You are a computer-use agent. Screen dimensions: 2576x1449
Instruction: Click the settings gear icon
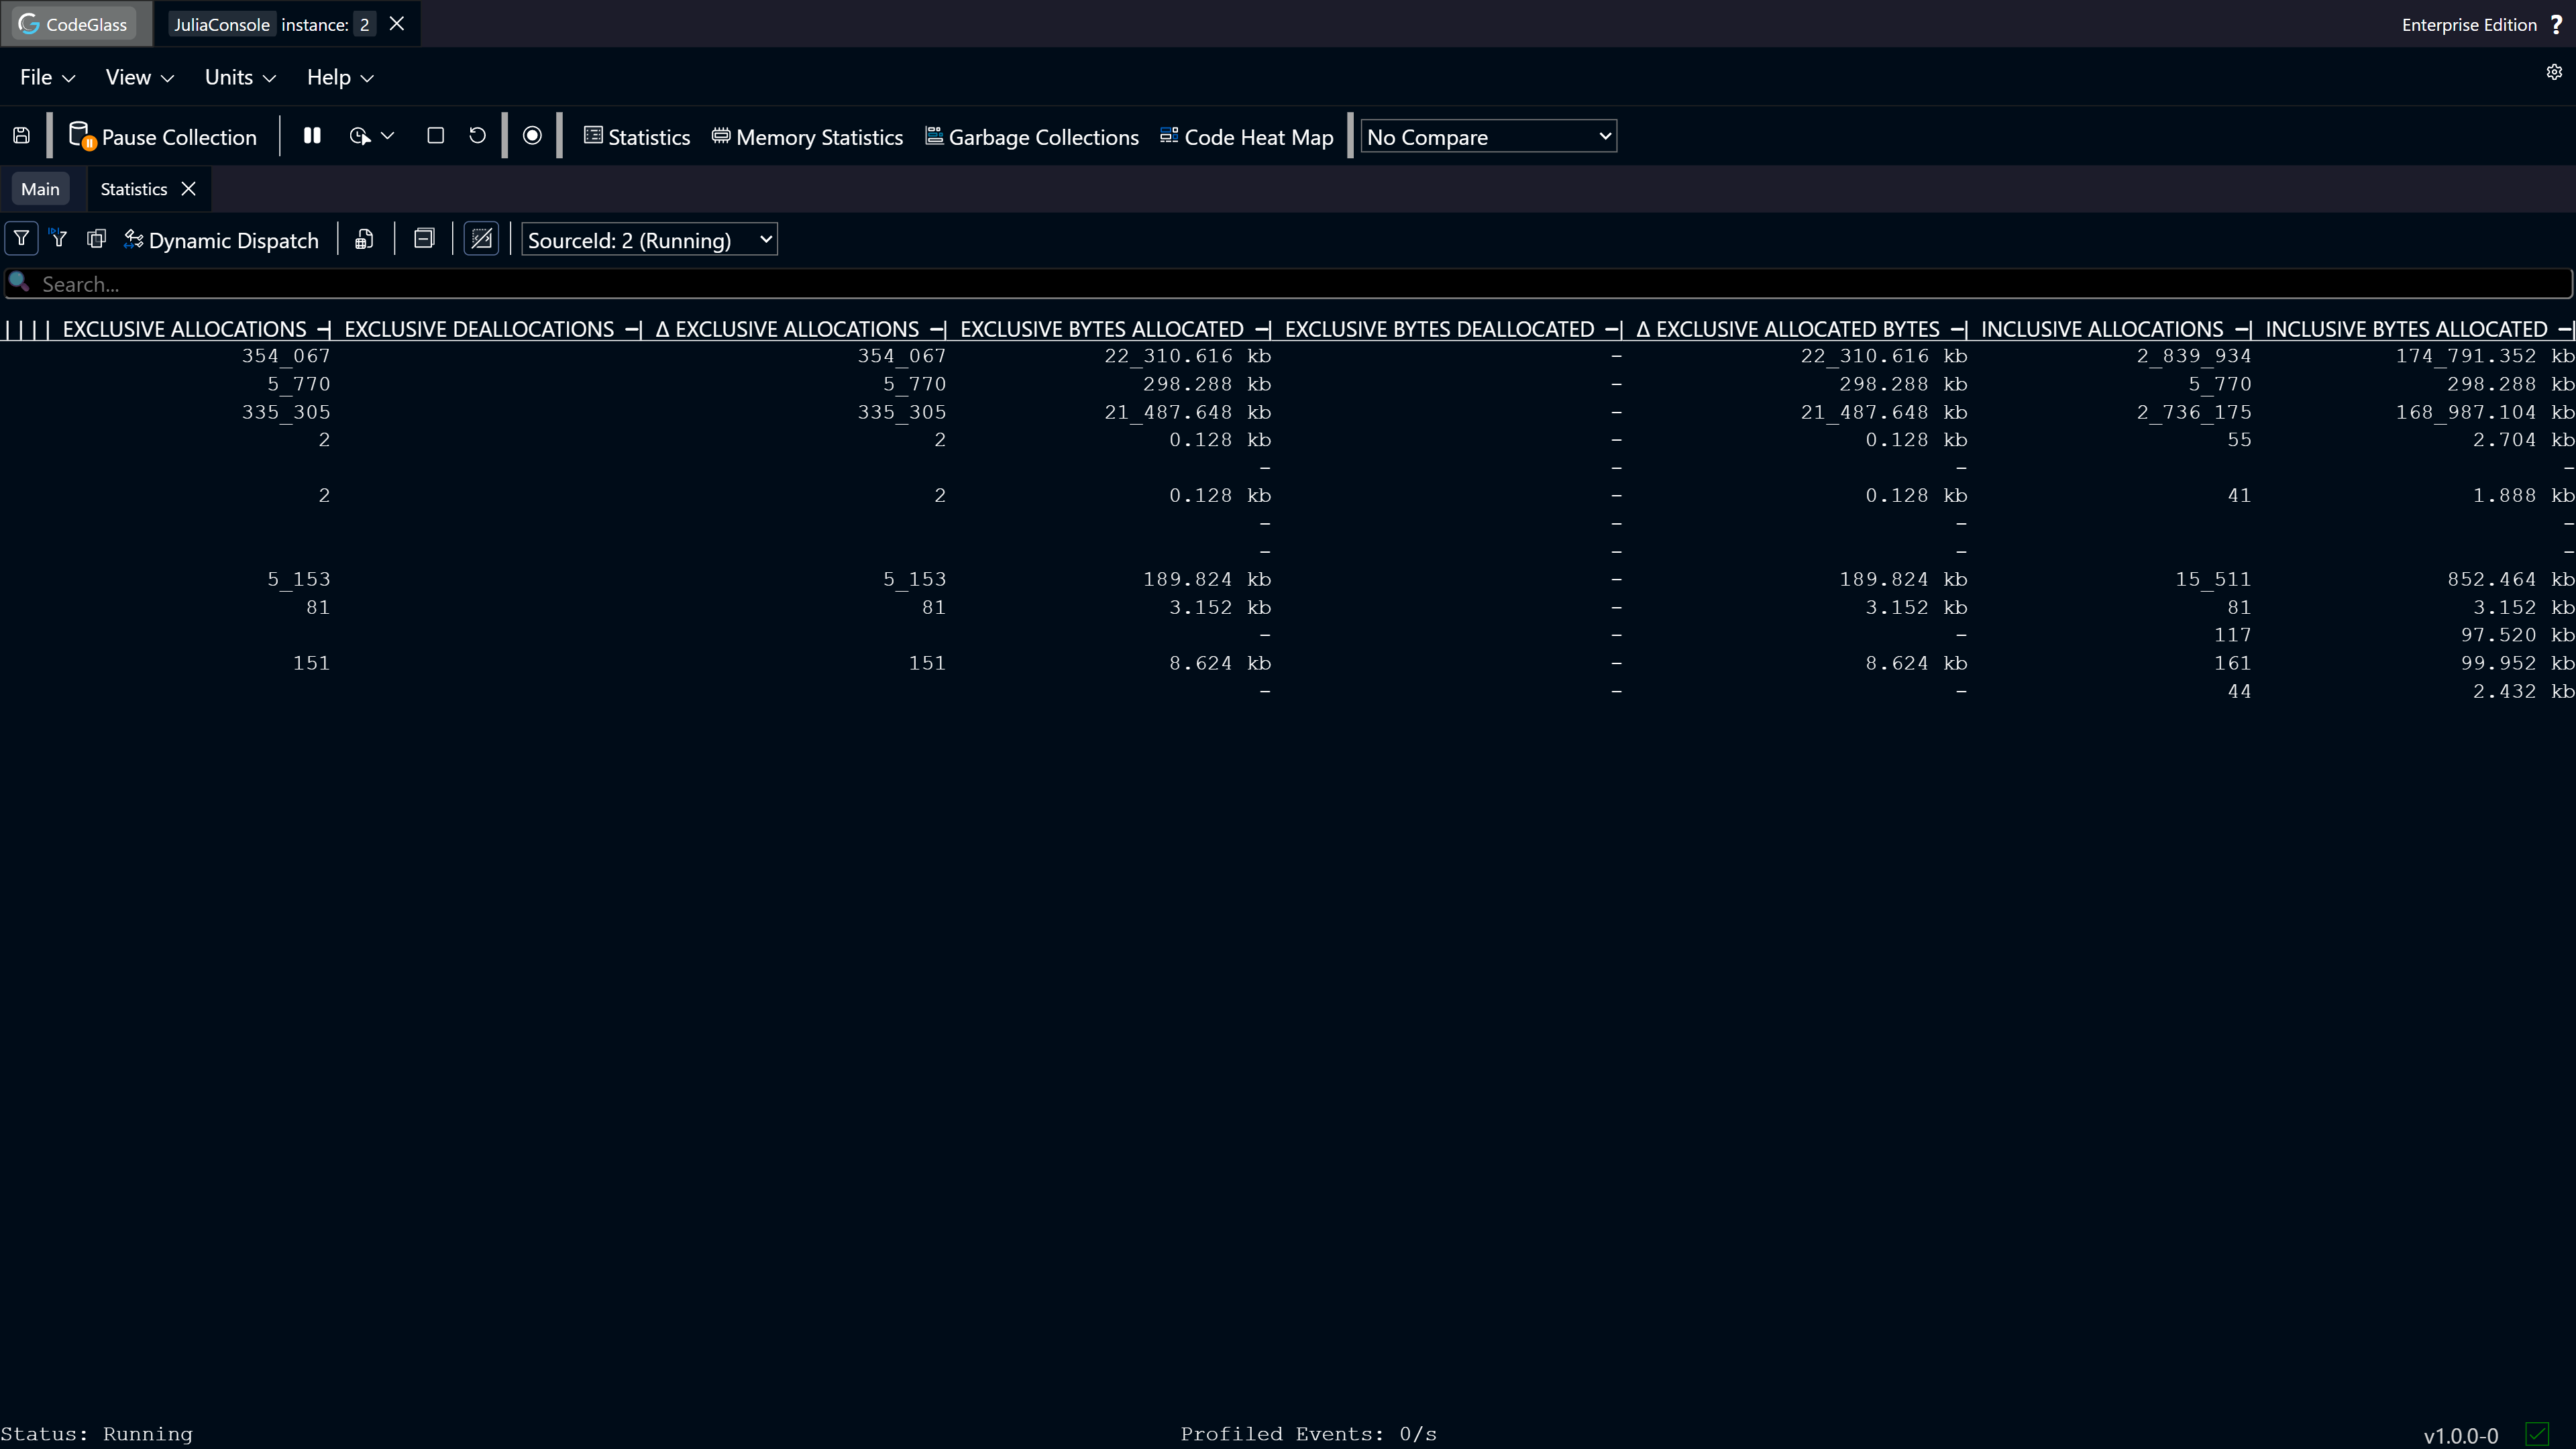coord(2554,72)
